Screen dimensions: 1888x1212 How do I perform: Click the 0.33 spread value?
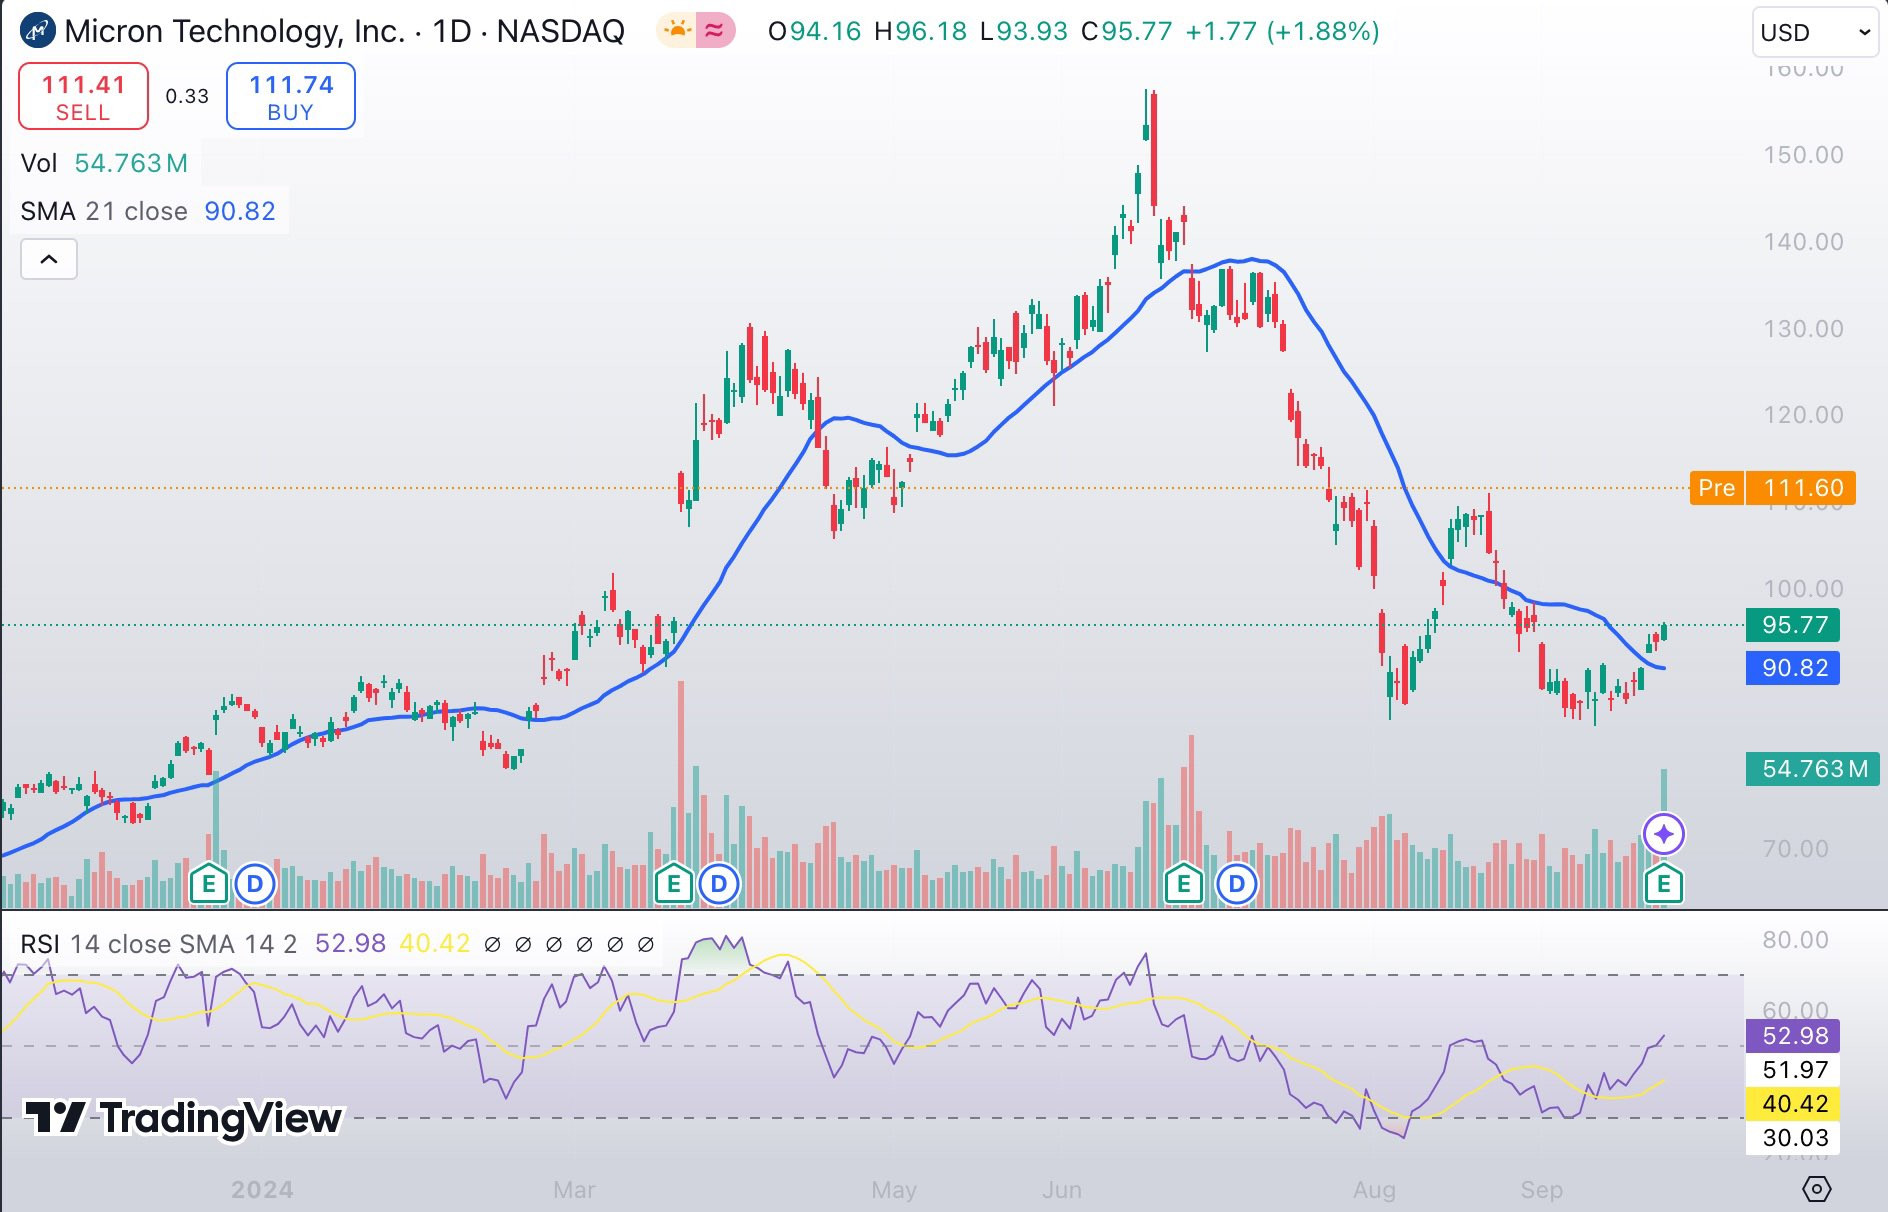click(187, 96)
